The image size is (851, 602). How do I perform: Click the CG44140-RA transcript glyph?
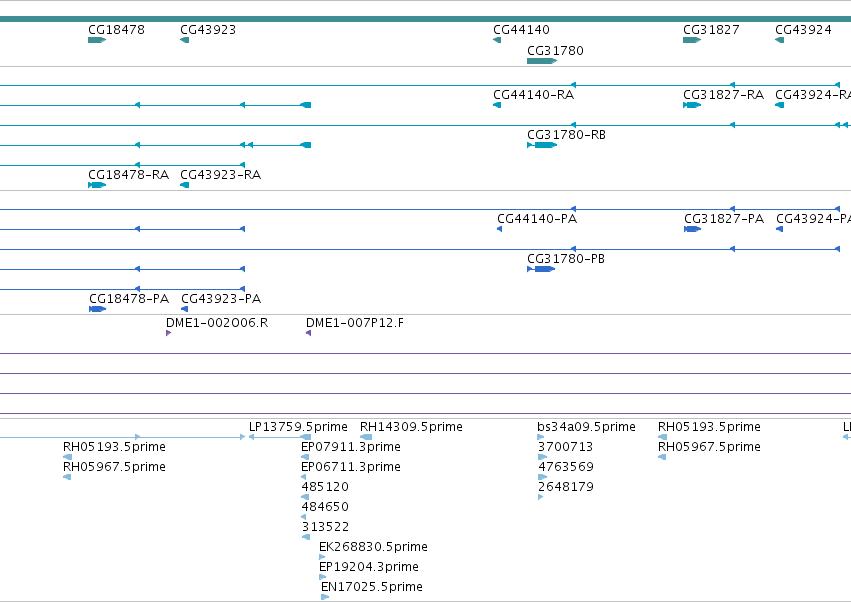coord(497,105)
